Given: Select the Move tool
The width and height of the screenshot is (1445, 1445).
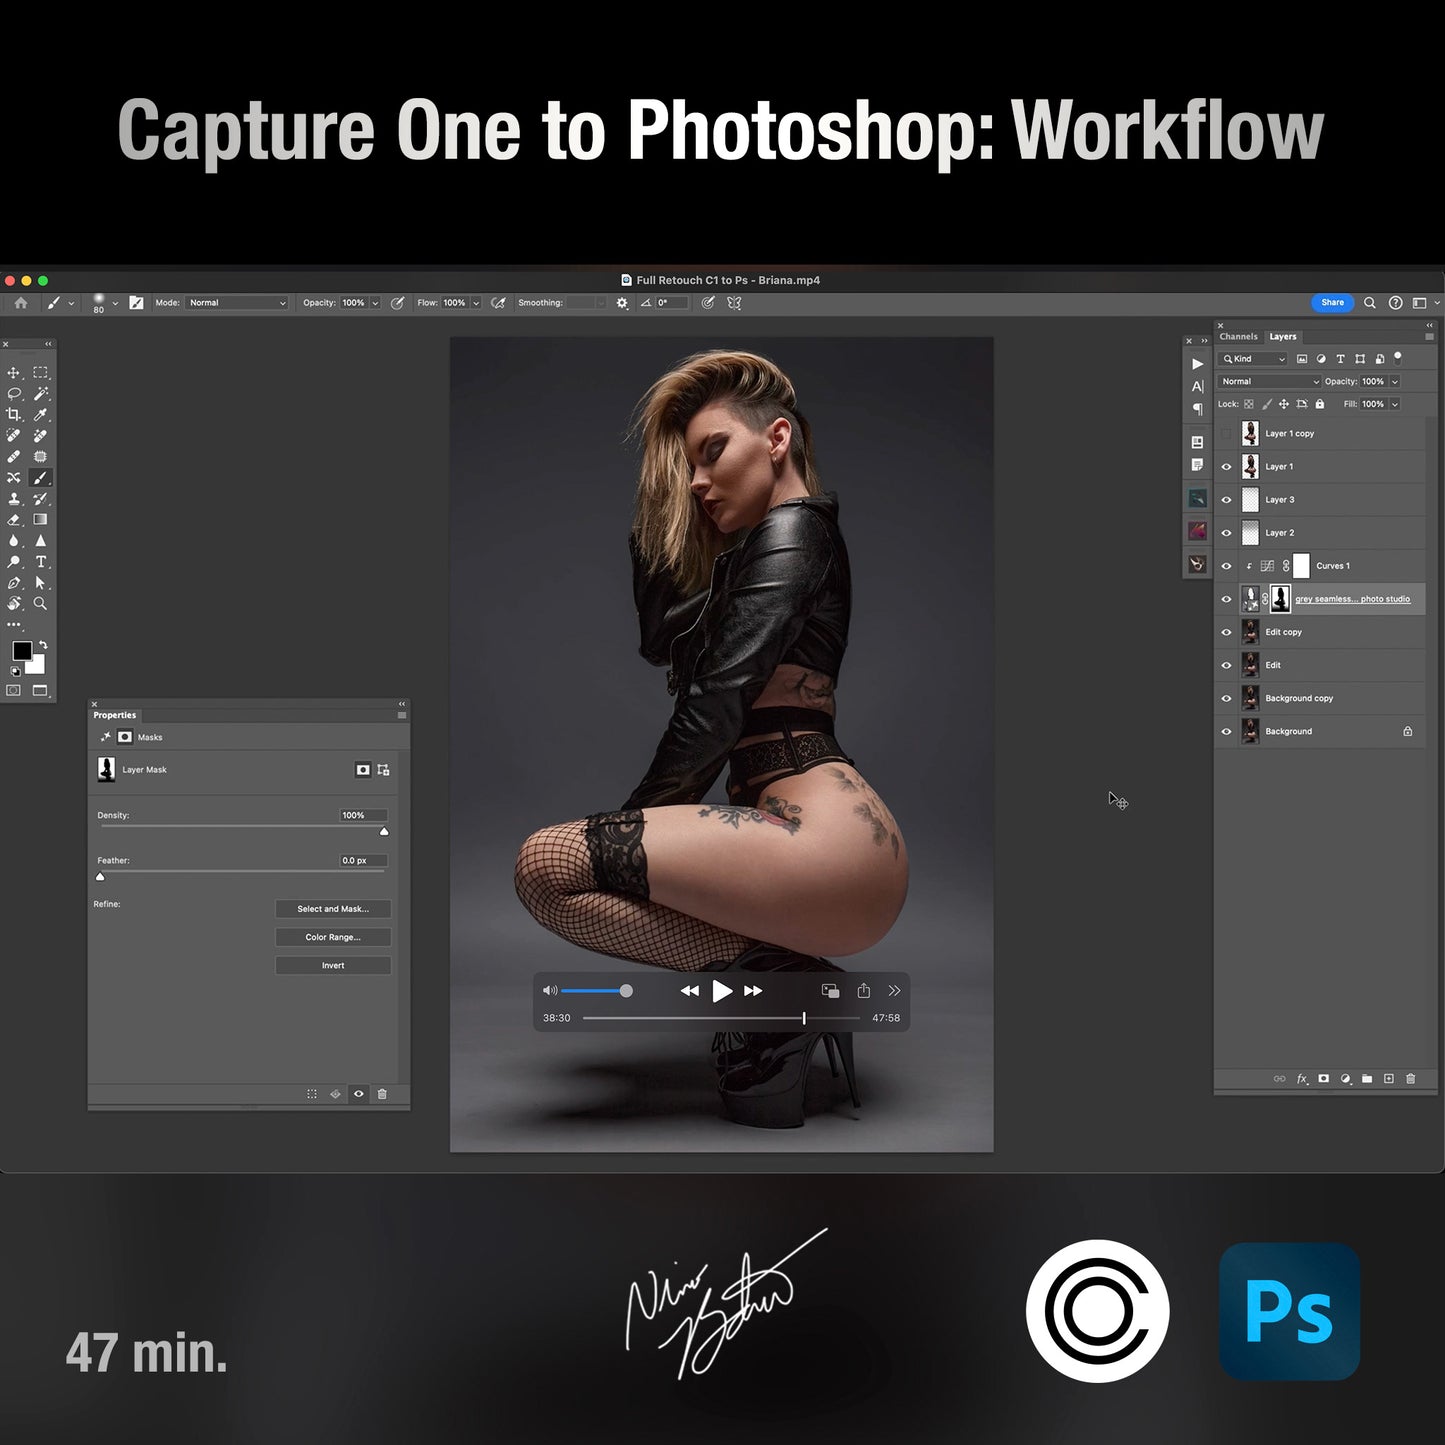Looking at the screenshot, I should (x=13, y=372).
